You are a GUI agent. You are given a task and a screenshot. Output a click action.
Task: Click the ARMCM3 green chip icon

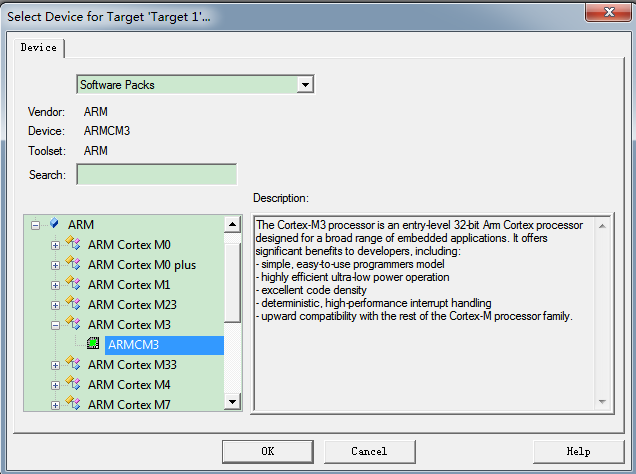pyautogui.click(x=93, y=345)
